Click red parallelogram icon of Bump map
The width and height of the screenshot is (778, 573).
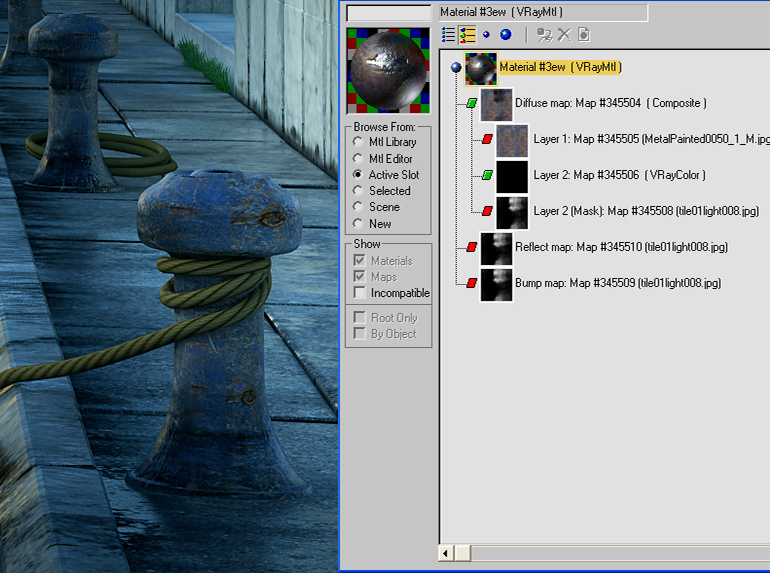tap(471, 283)
